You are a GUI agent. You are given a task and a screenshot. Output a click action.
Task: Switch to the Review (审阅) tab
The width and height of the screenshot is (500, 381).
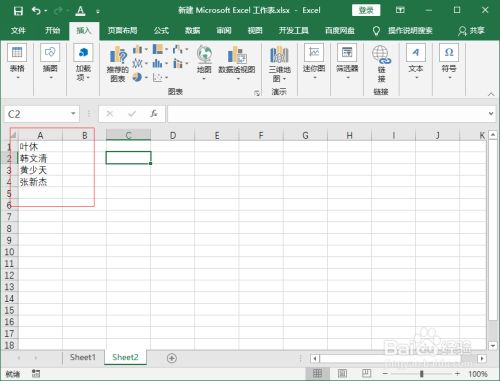click(x=224, y=31)
